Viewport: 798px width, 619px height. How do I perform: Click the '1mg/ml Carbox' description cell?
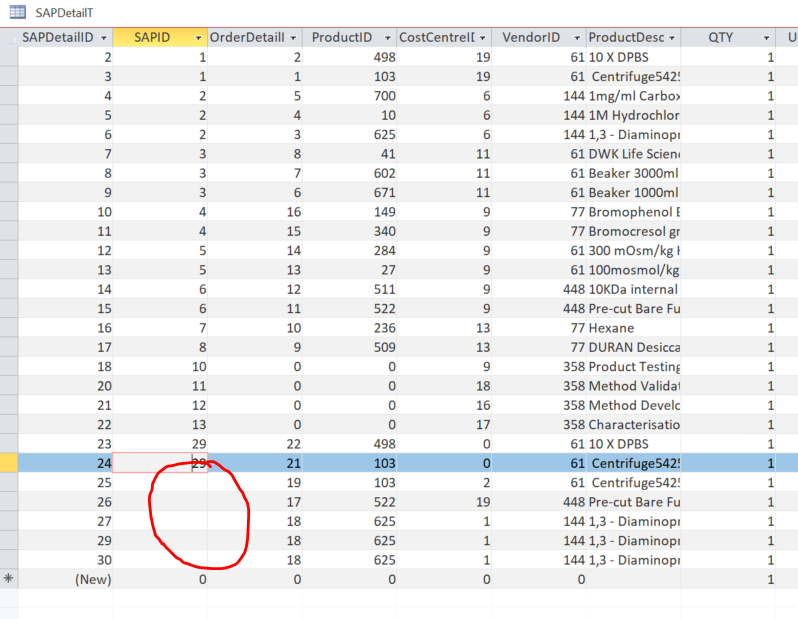coord(633,95)
